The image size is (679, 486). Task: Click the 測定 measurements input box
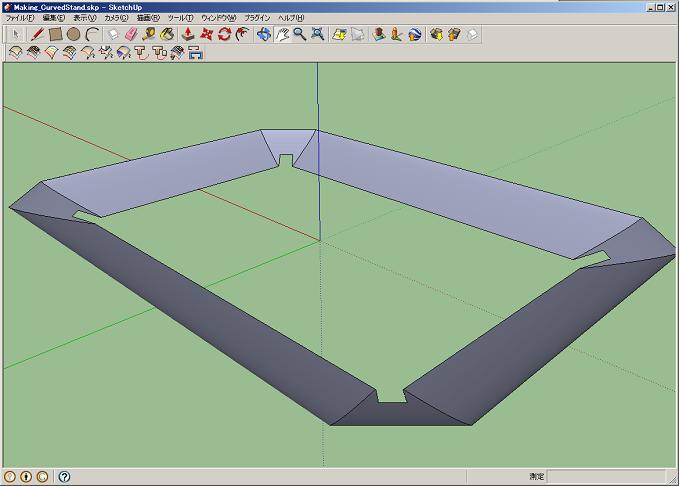click(610, 477)
